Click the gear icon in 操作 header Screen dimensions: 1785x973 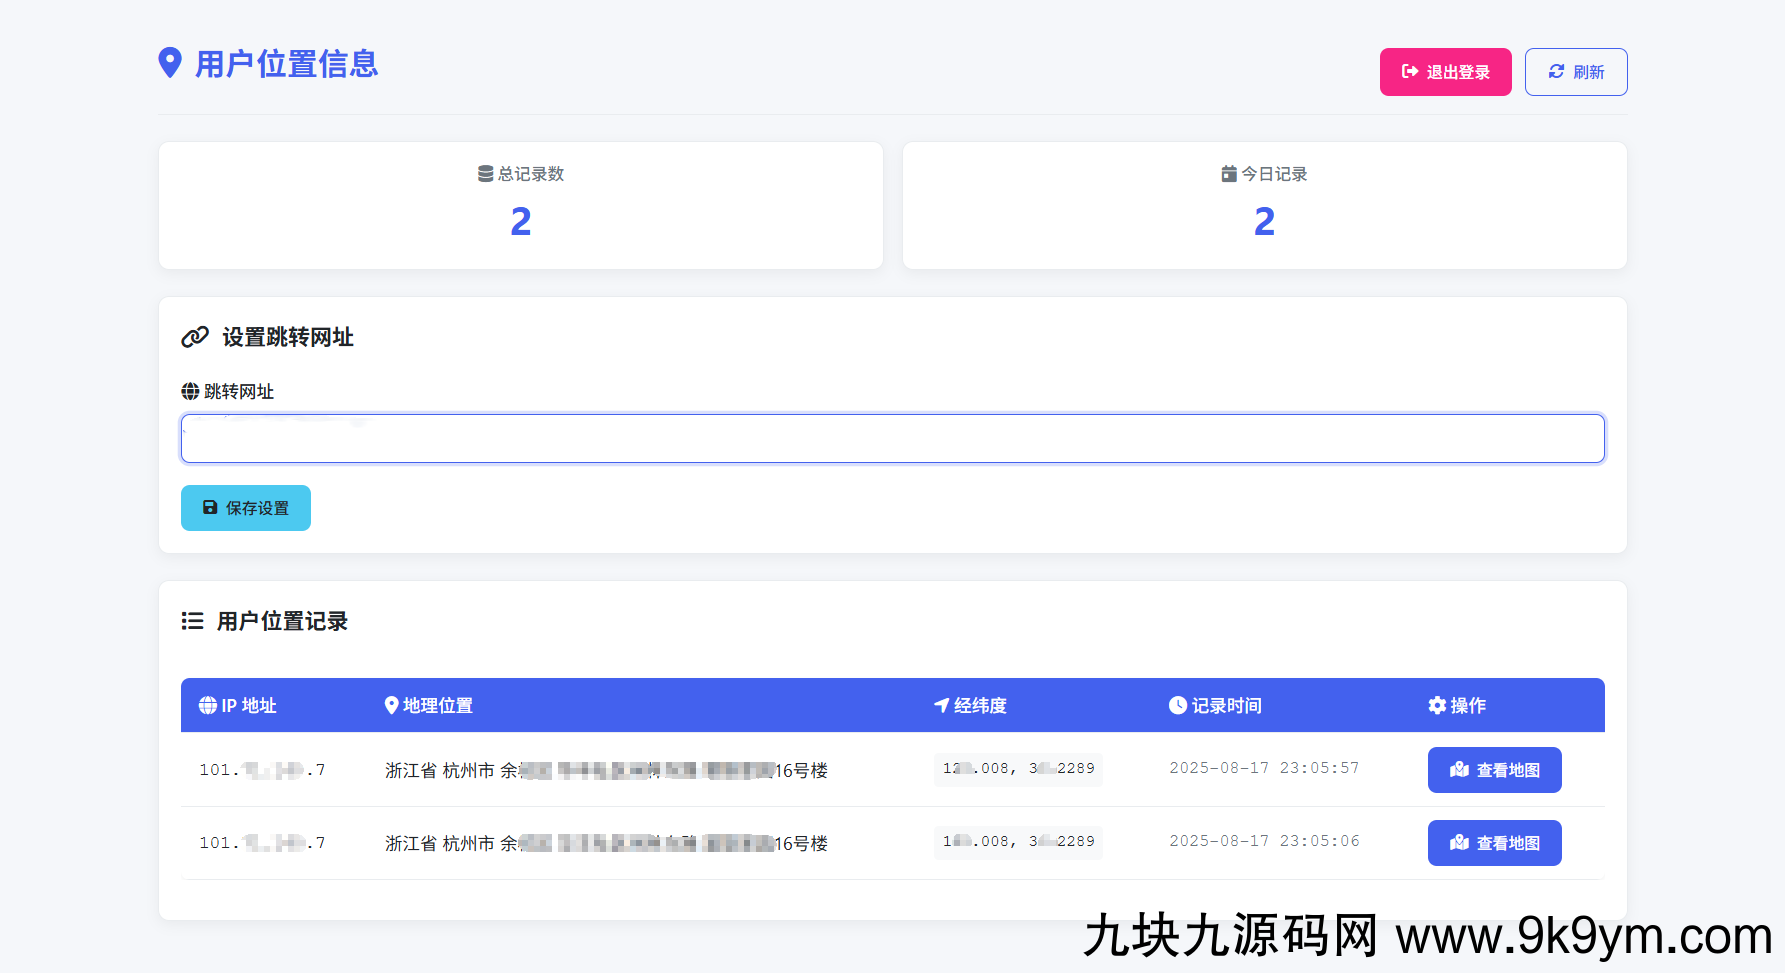[1437, 705]
